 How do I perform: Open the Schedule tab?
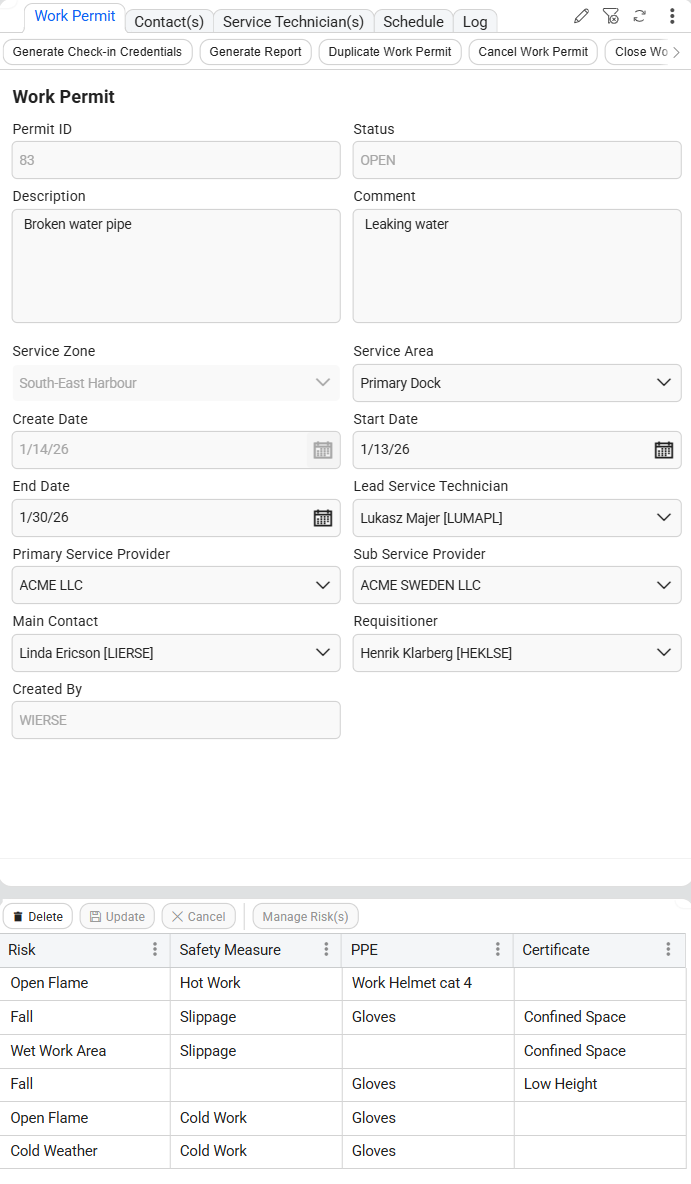click(413, 22)
